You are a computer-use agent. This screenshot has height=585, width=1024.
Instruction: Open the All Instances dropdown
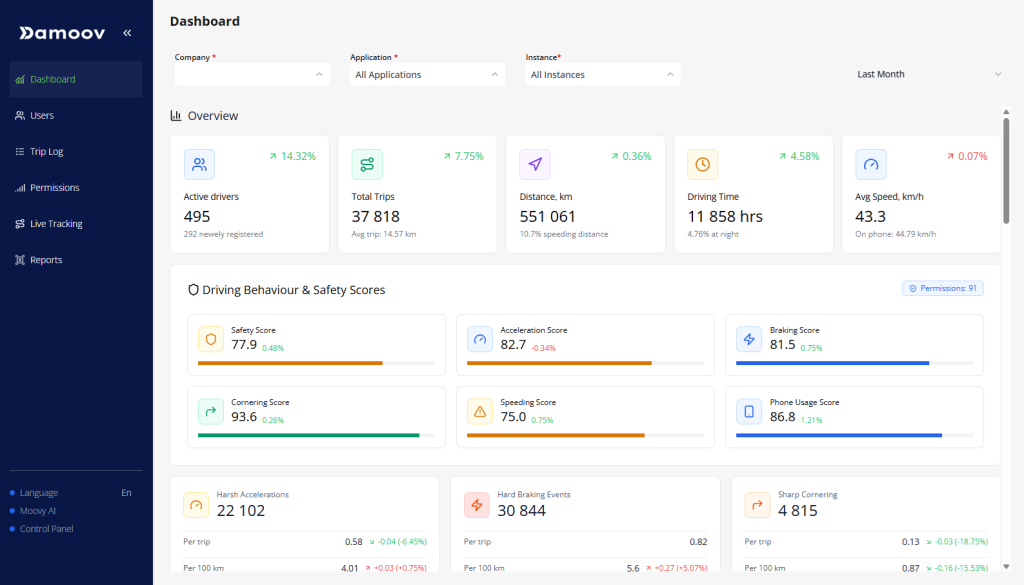click(603, 75)
